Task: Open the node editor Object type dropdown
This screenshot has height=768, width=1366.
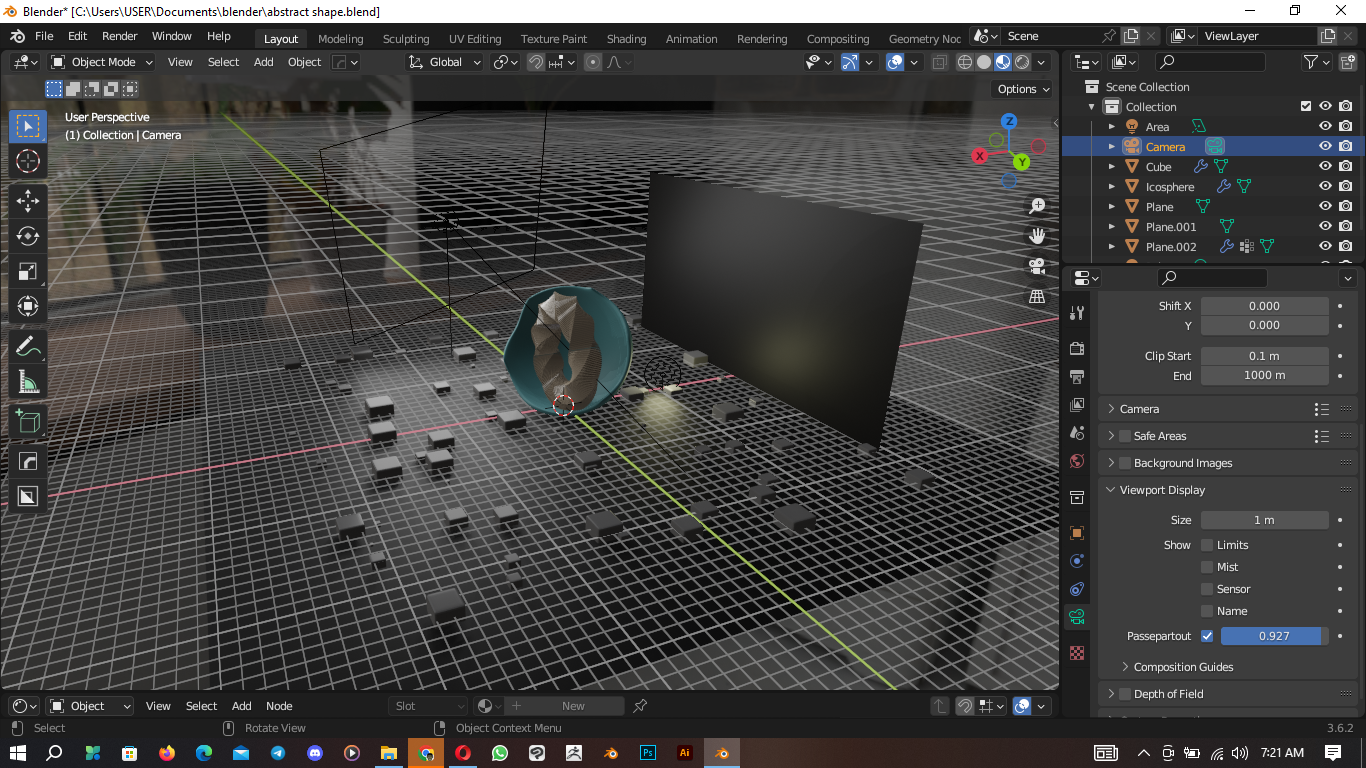Action: (90, 706)
